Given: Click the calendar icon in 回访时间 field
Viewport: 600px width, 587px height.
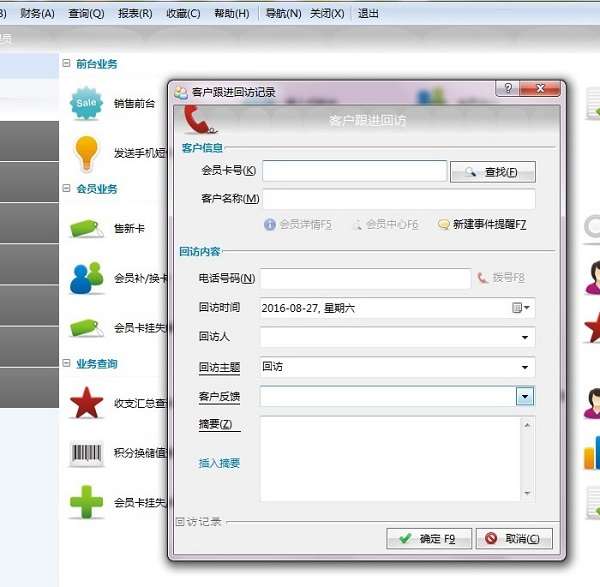Looking at the screenshot, I should 517,308.
